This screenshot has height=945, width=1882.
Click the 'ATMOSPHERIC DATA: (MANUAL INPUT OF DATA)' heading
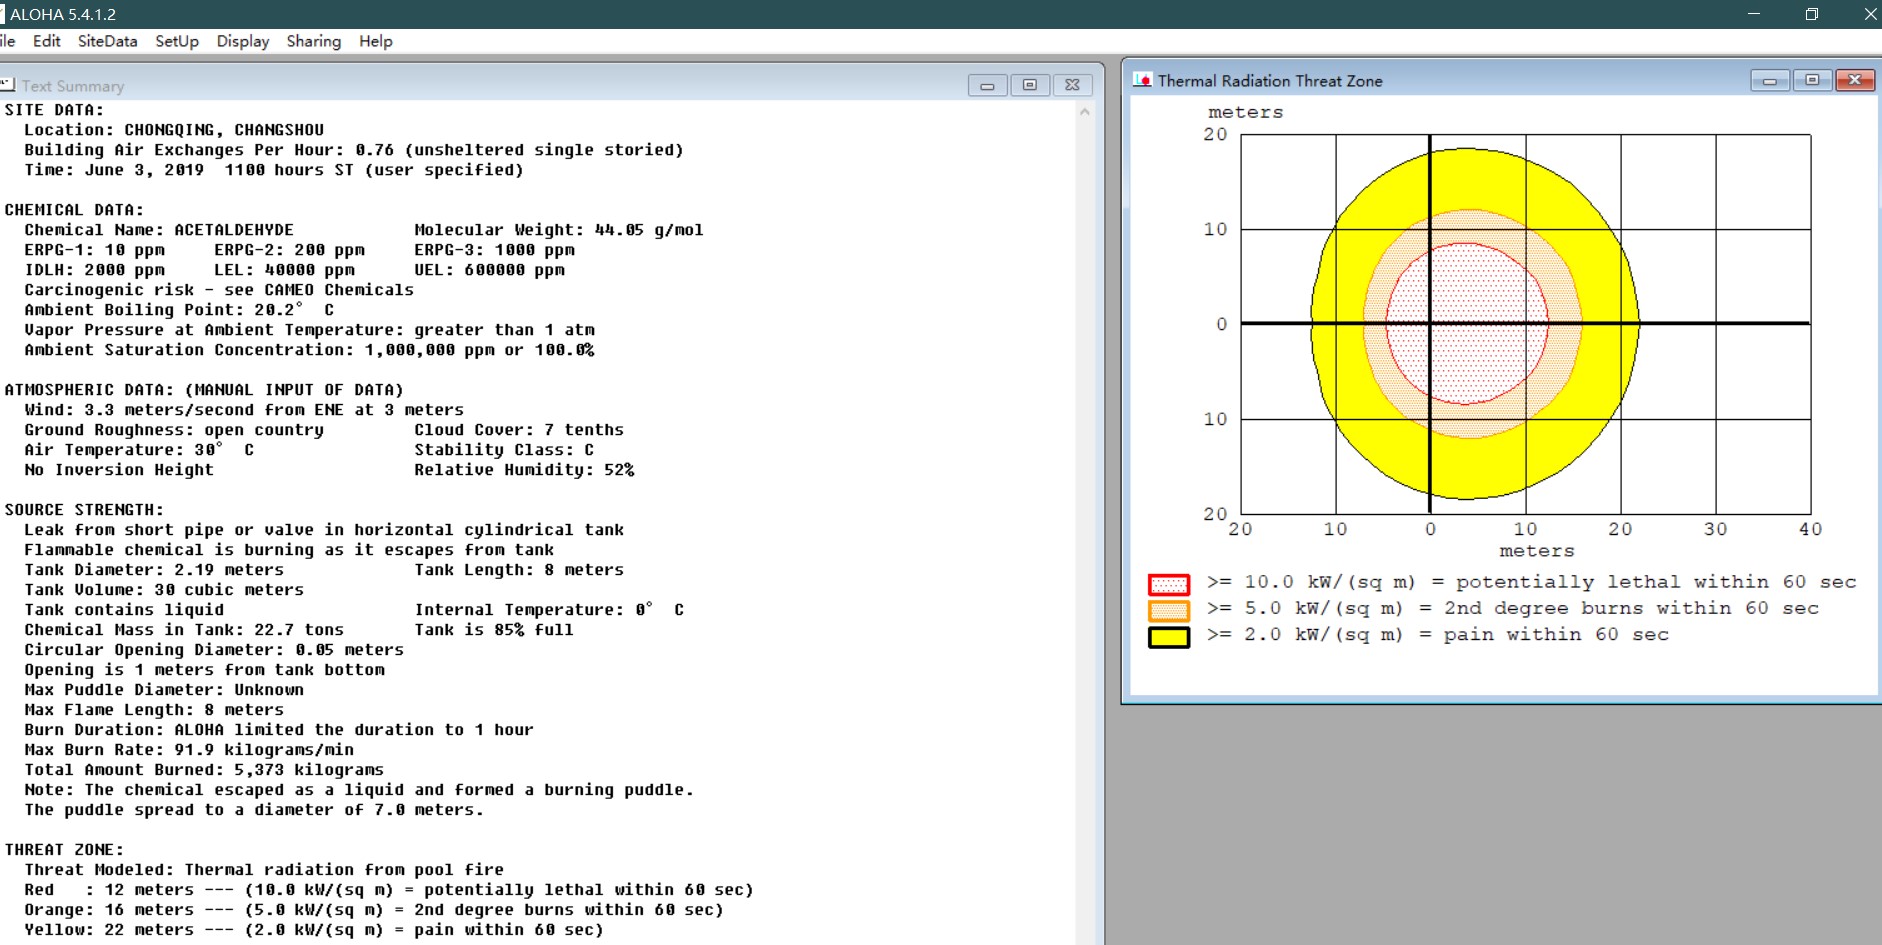click(204, 390)
